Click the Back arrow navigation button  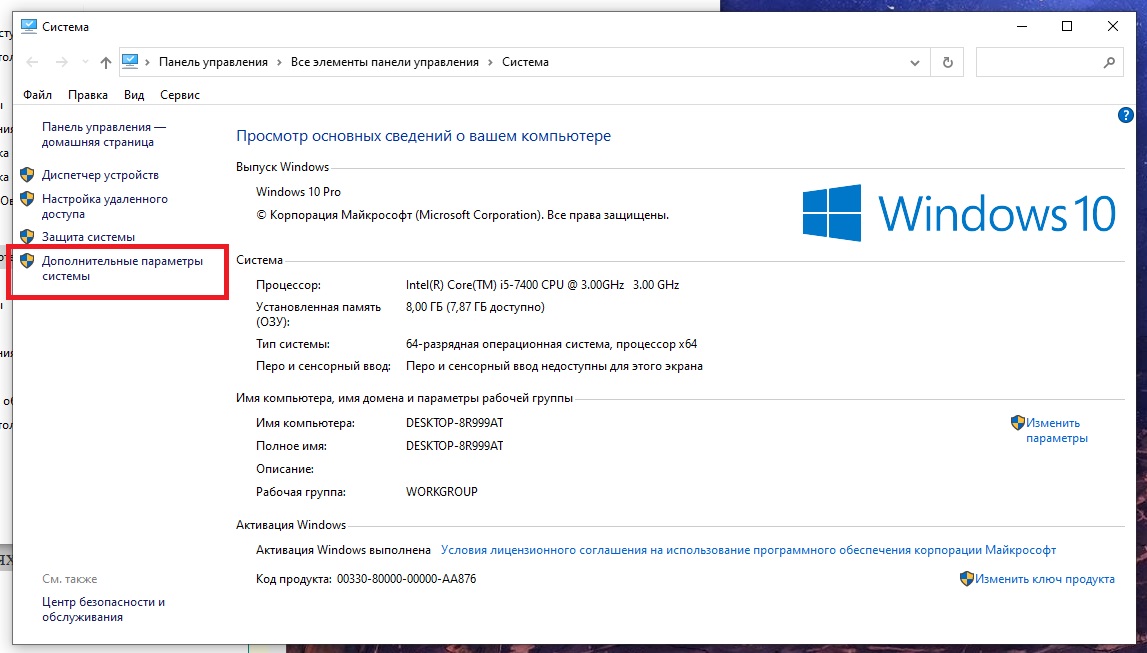coord(32,62)
